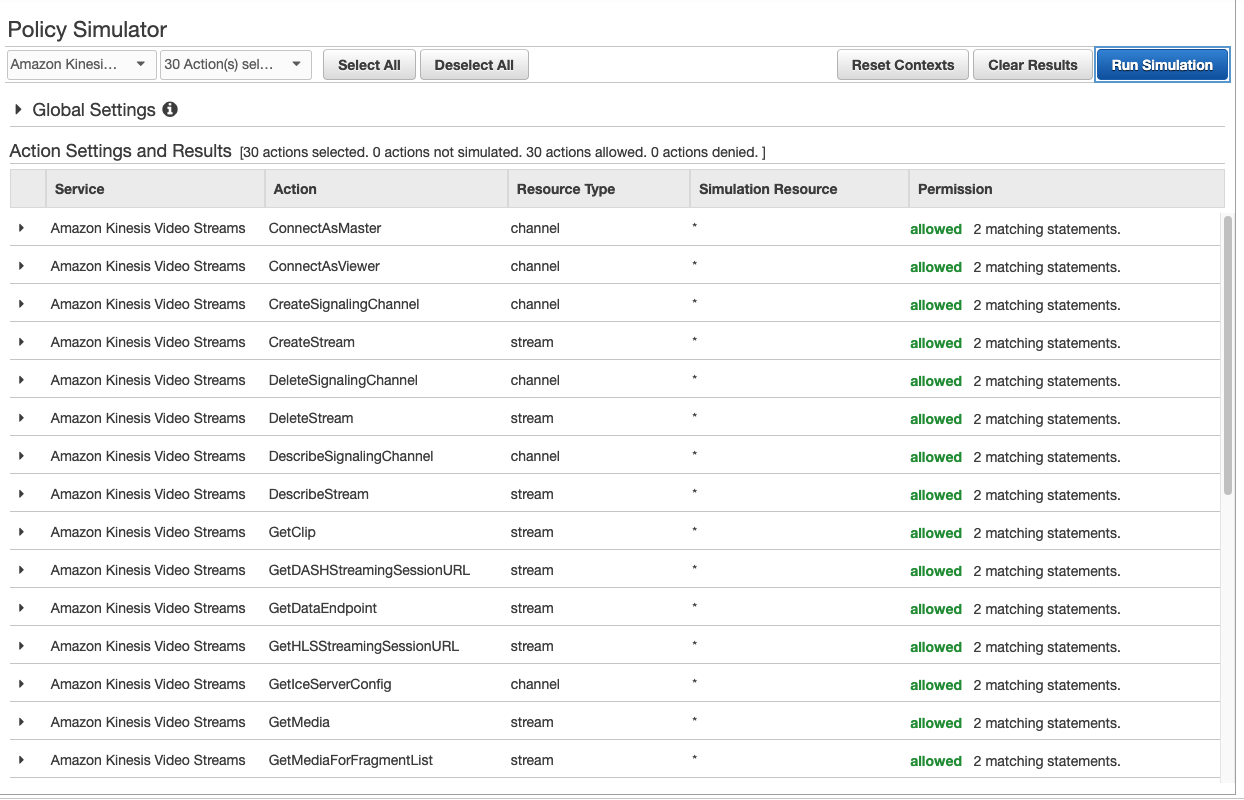The width and height of the screenshot is (1244, 800).
Task: Run the simulation with Run Simulation button
Action: [x=1161, y=64]
